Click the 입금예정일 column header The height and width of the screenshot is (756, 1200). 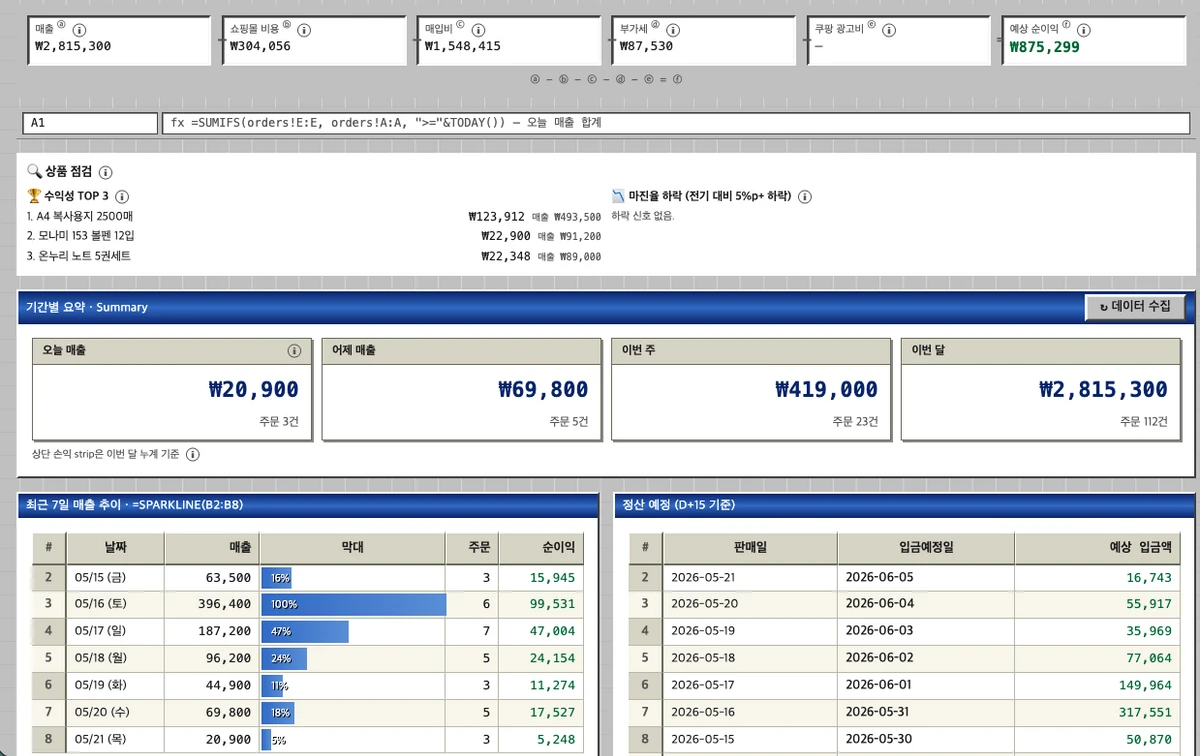pyautogui.click(x=926, y=548)
